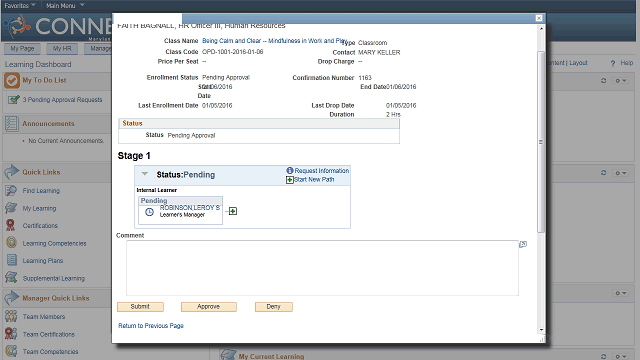Click the dialog vertical scrollbar thumb
Screen dimensions: 640x360
[x=541, y=142]
